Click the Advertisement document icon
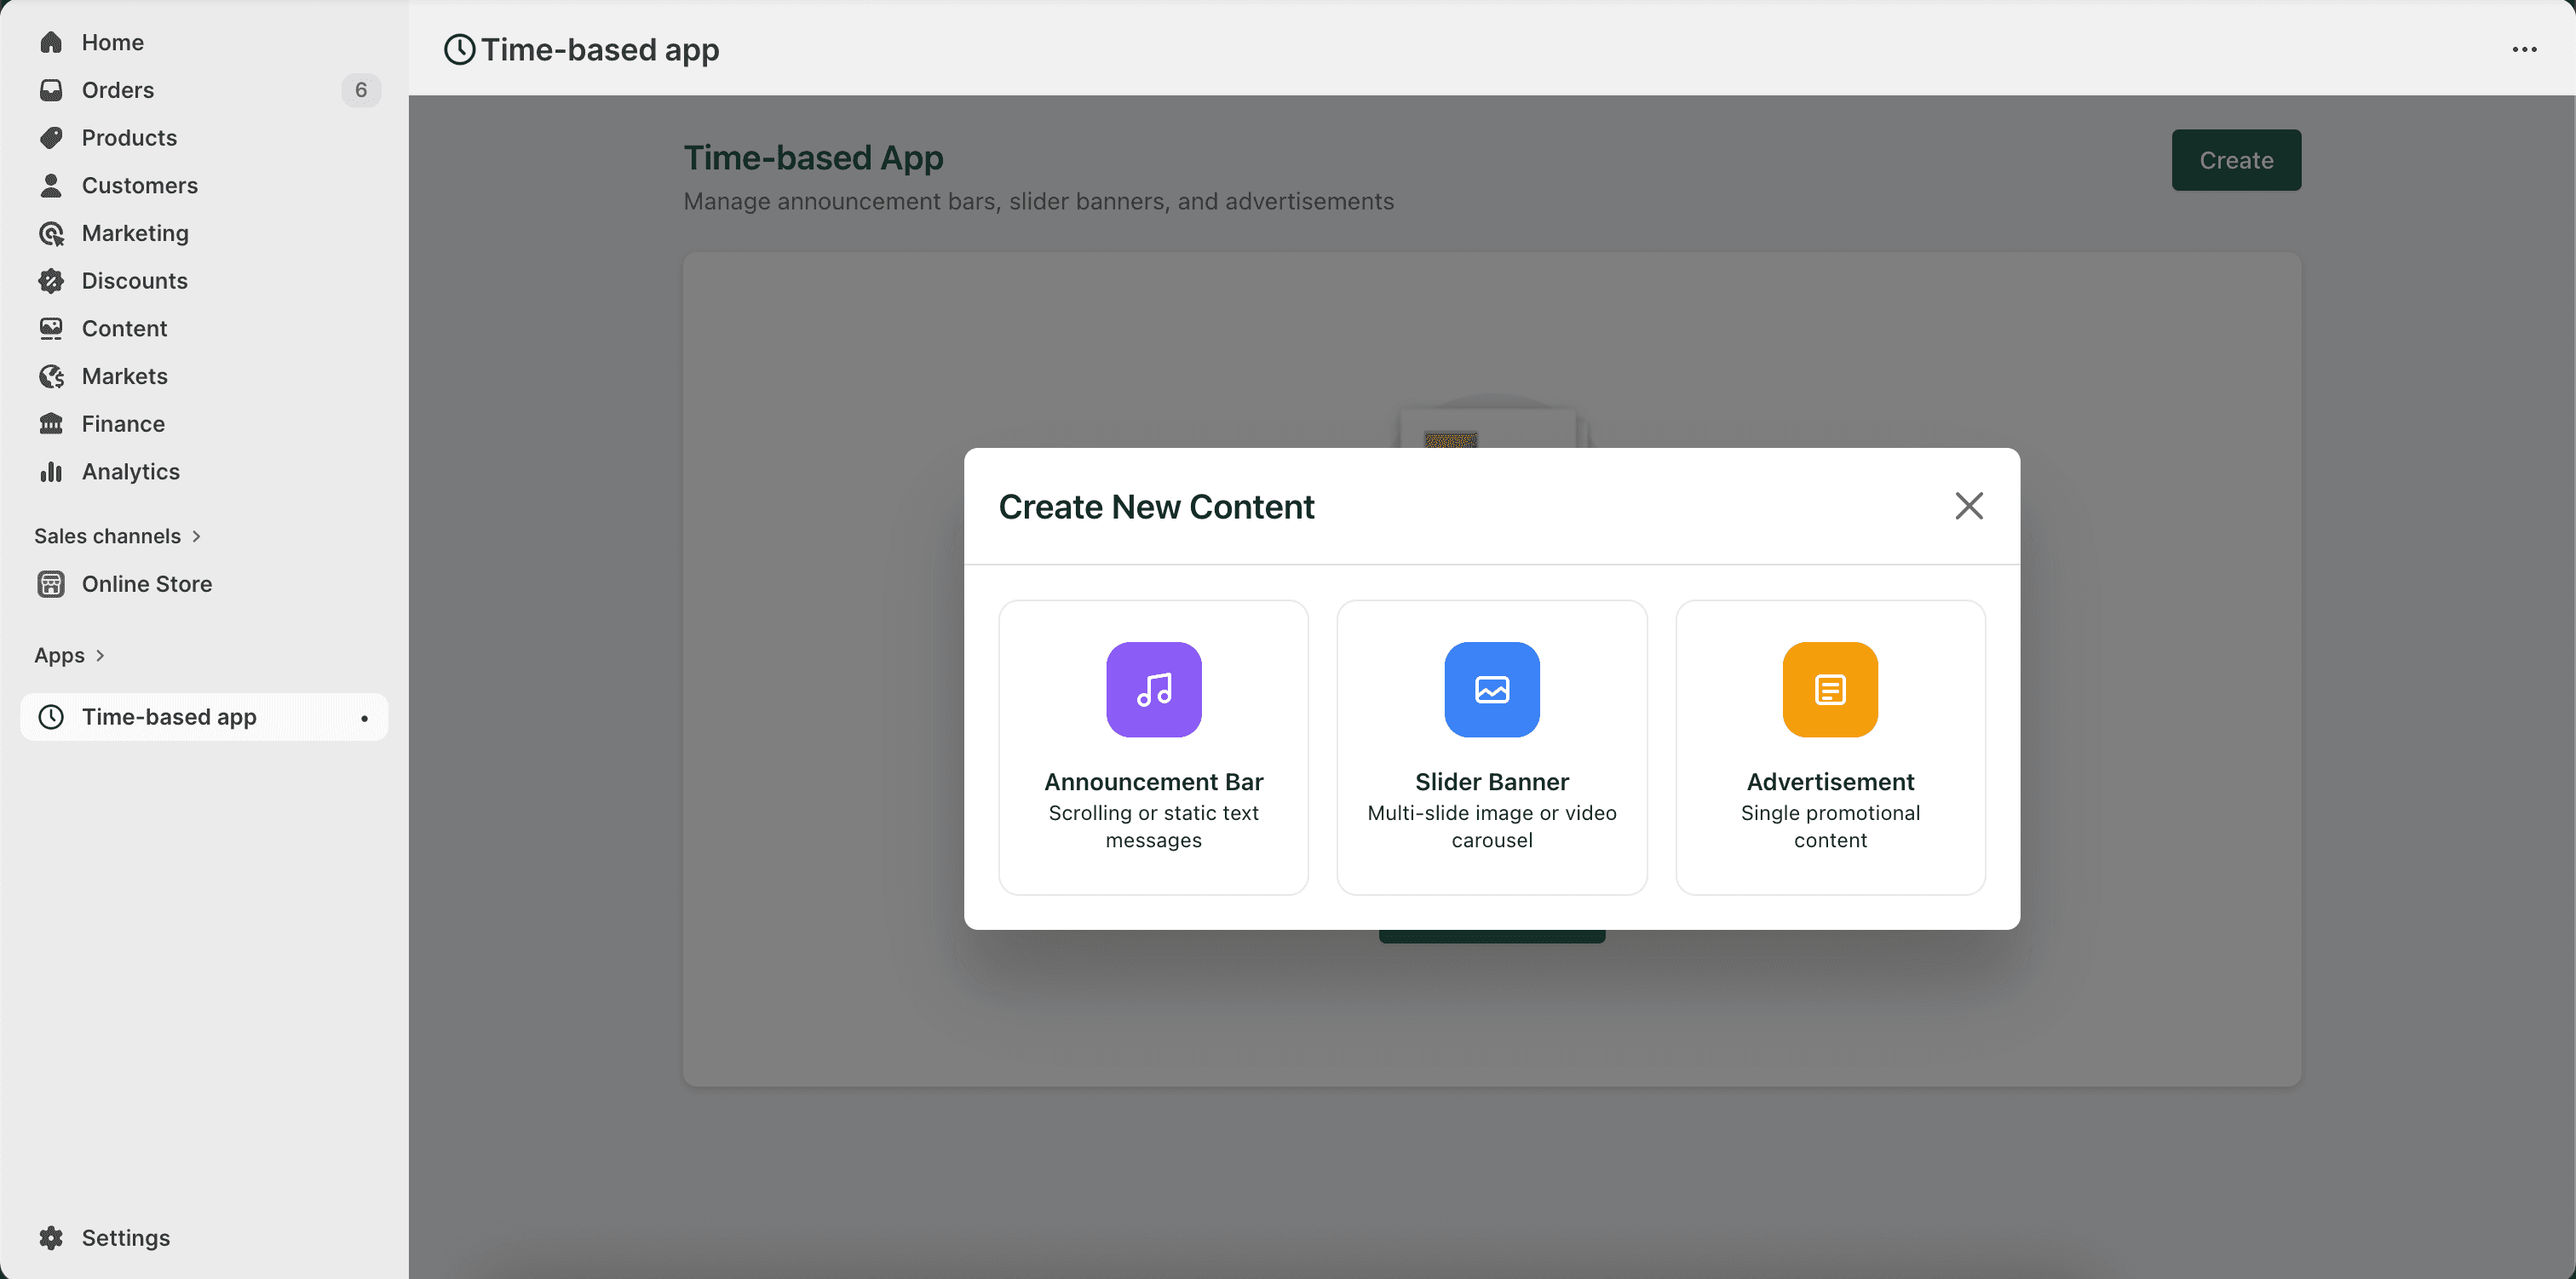2576x1279 pixels. pyautogui.click(x=1829, y=689)
